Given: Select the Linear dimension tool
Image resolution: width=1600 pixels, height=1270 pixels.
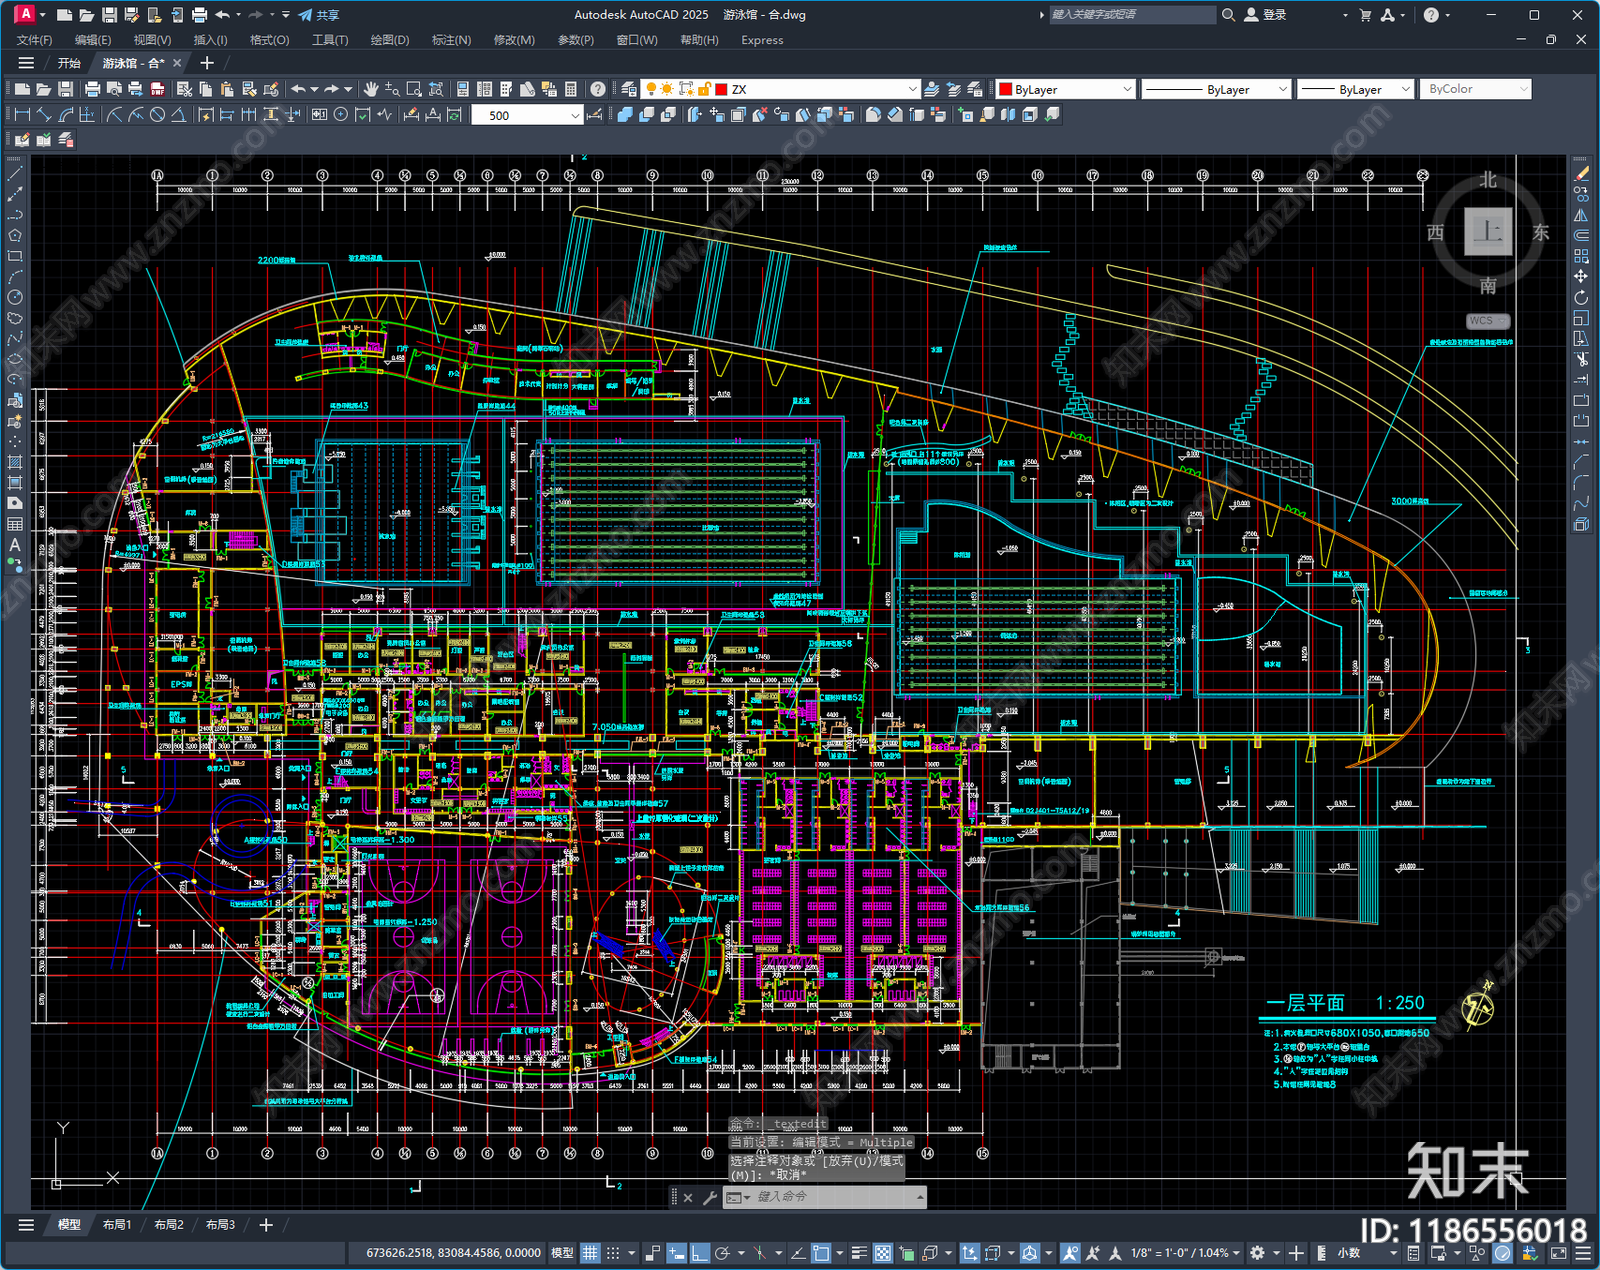Looking at the screenshot, I should tap(22, 115).
